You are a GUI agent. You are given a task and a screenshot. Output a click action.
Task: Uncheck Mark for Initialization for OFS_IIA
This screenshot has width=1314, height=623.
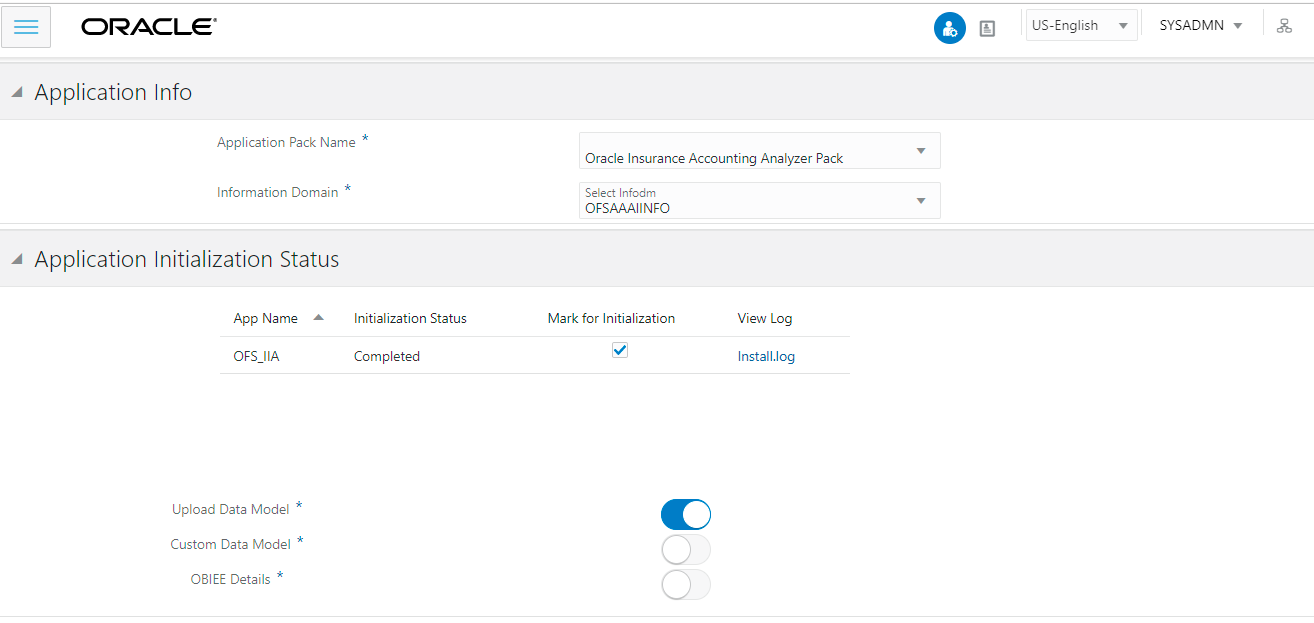tap(620, 350)
